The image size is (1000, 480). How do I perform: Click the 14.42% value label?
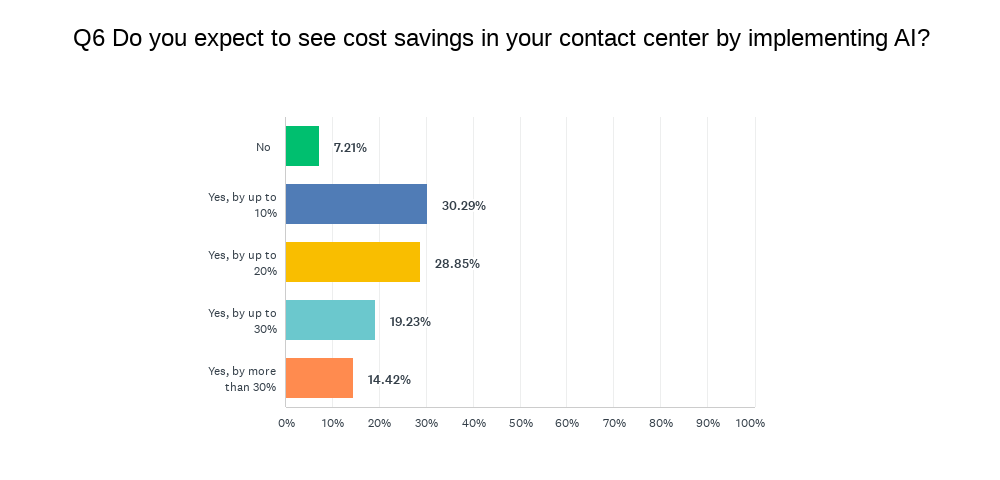389,380
